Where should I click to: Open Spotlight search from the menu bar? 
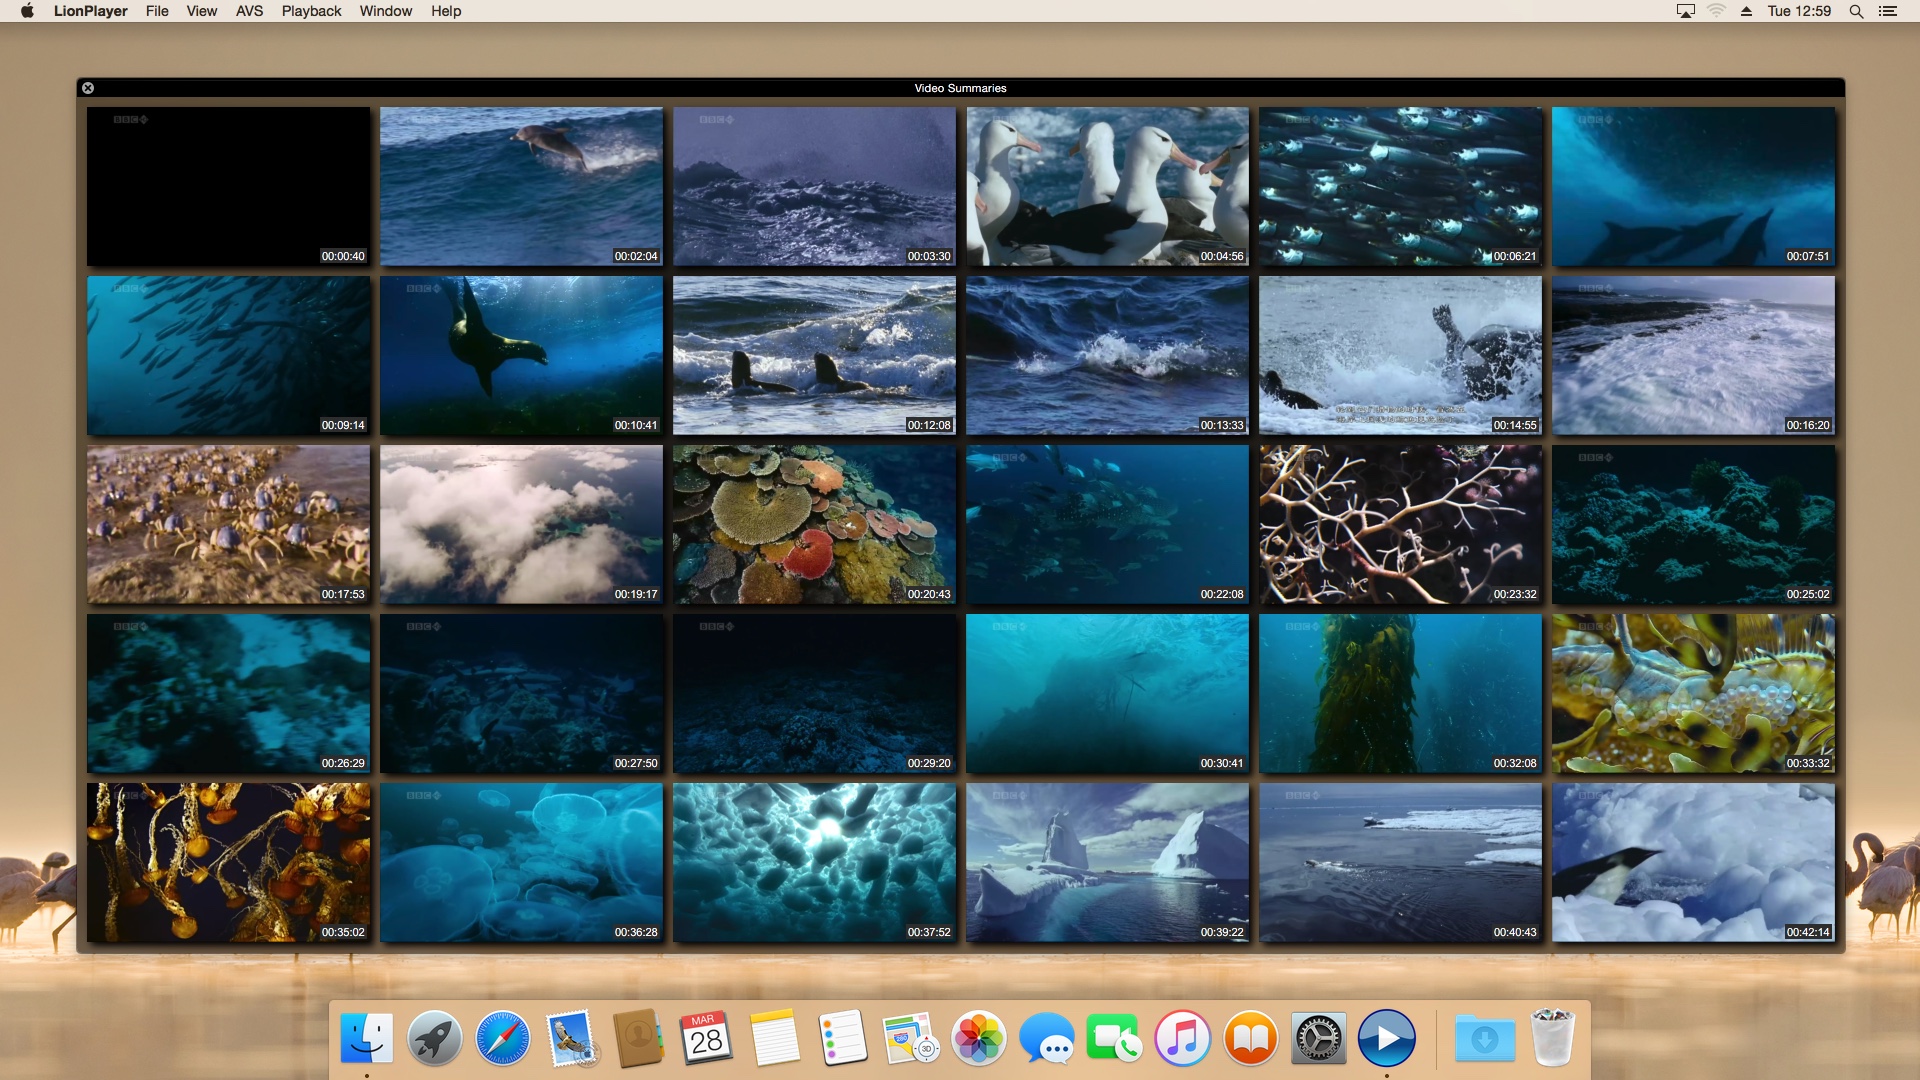point(1855,11)
